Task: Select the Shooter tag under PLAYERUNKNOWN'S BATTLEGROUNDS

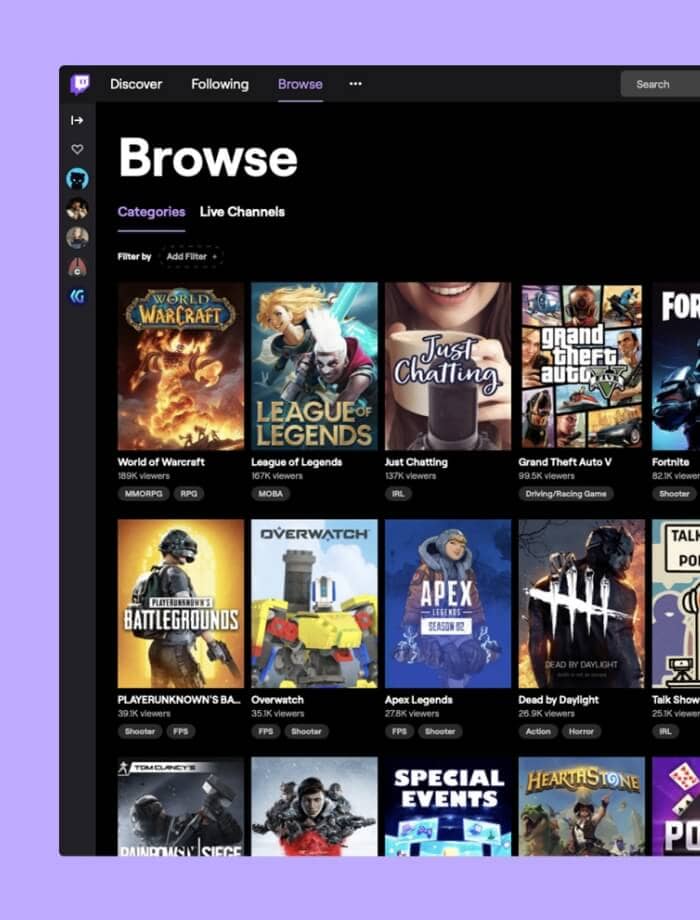Action: pos(140,731)
